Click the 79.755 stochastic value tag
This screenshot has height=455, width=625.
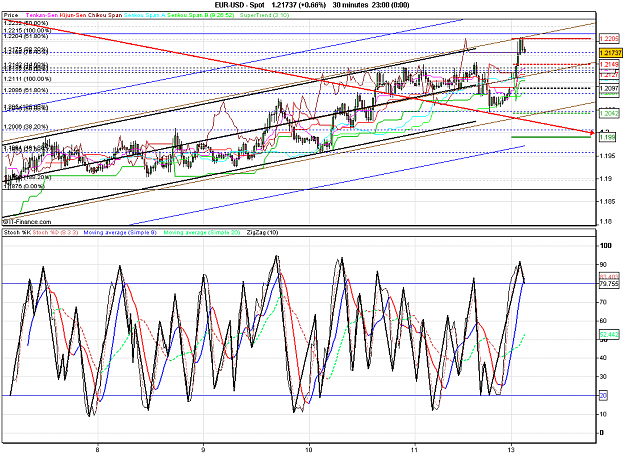point(609,284)
